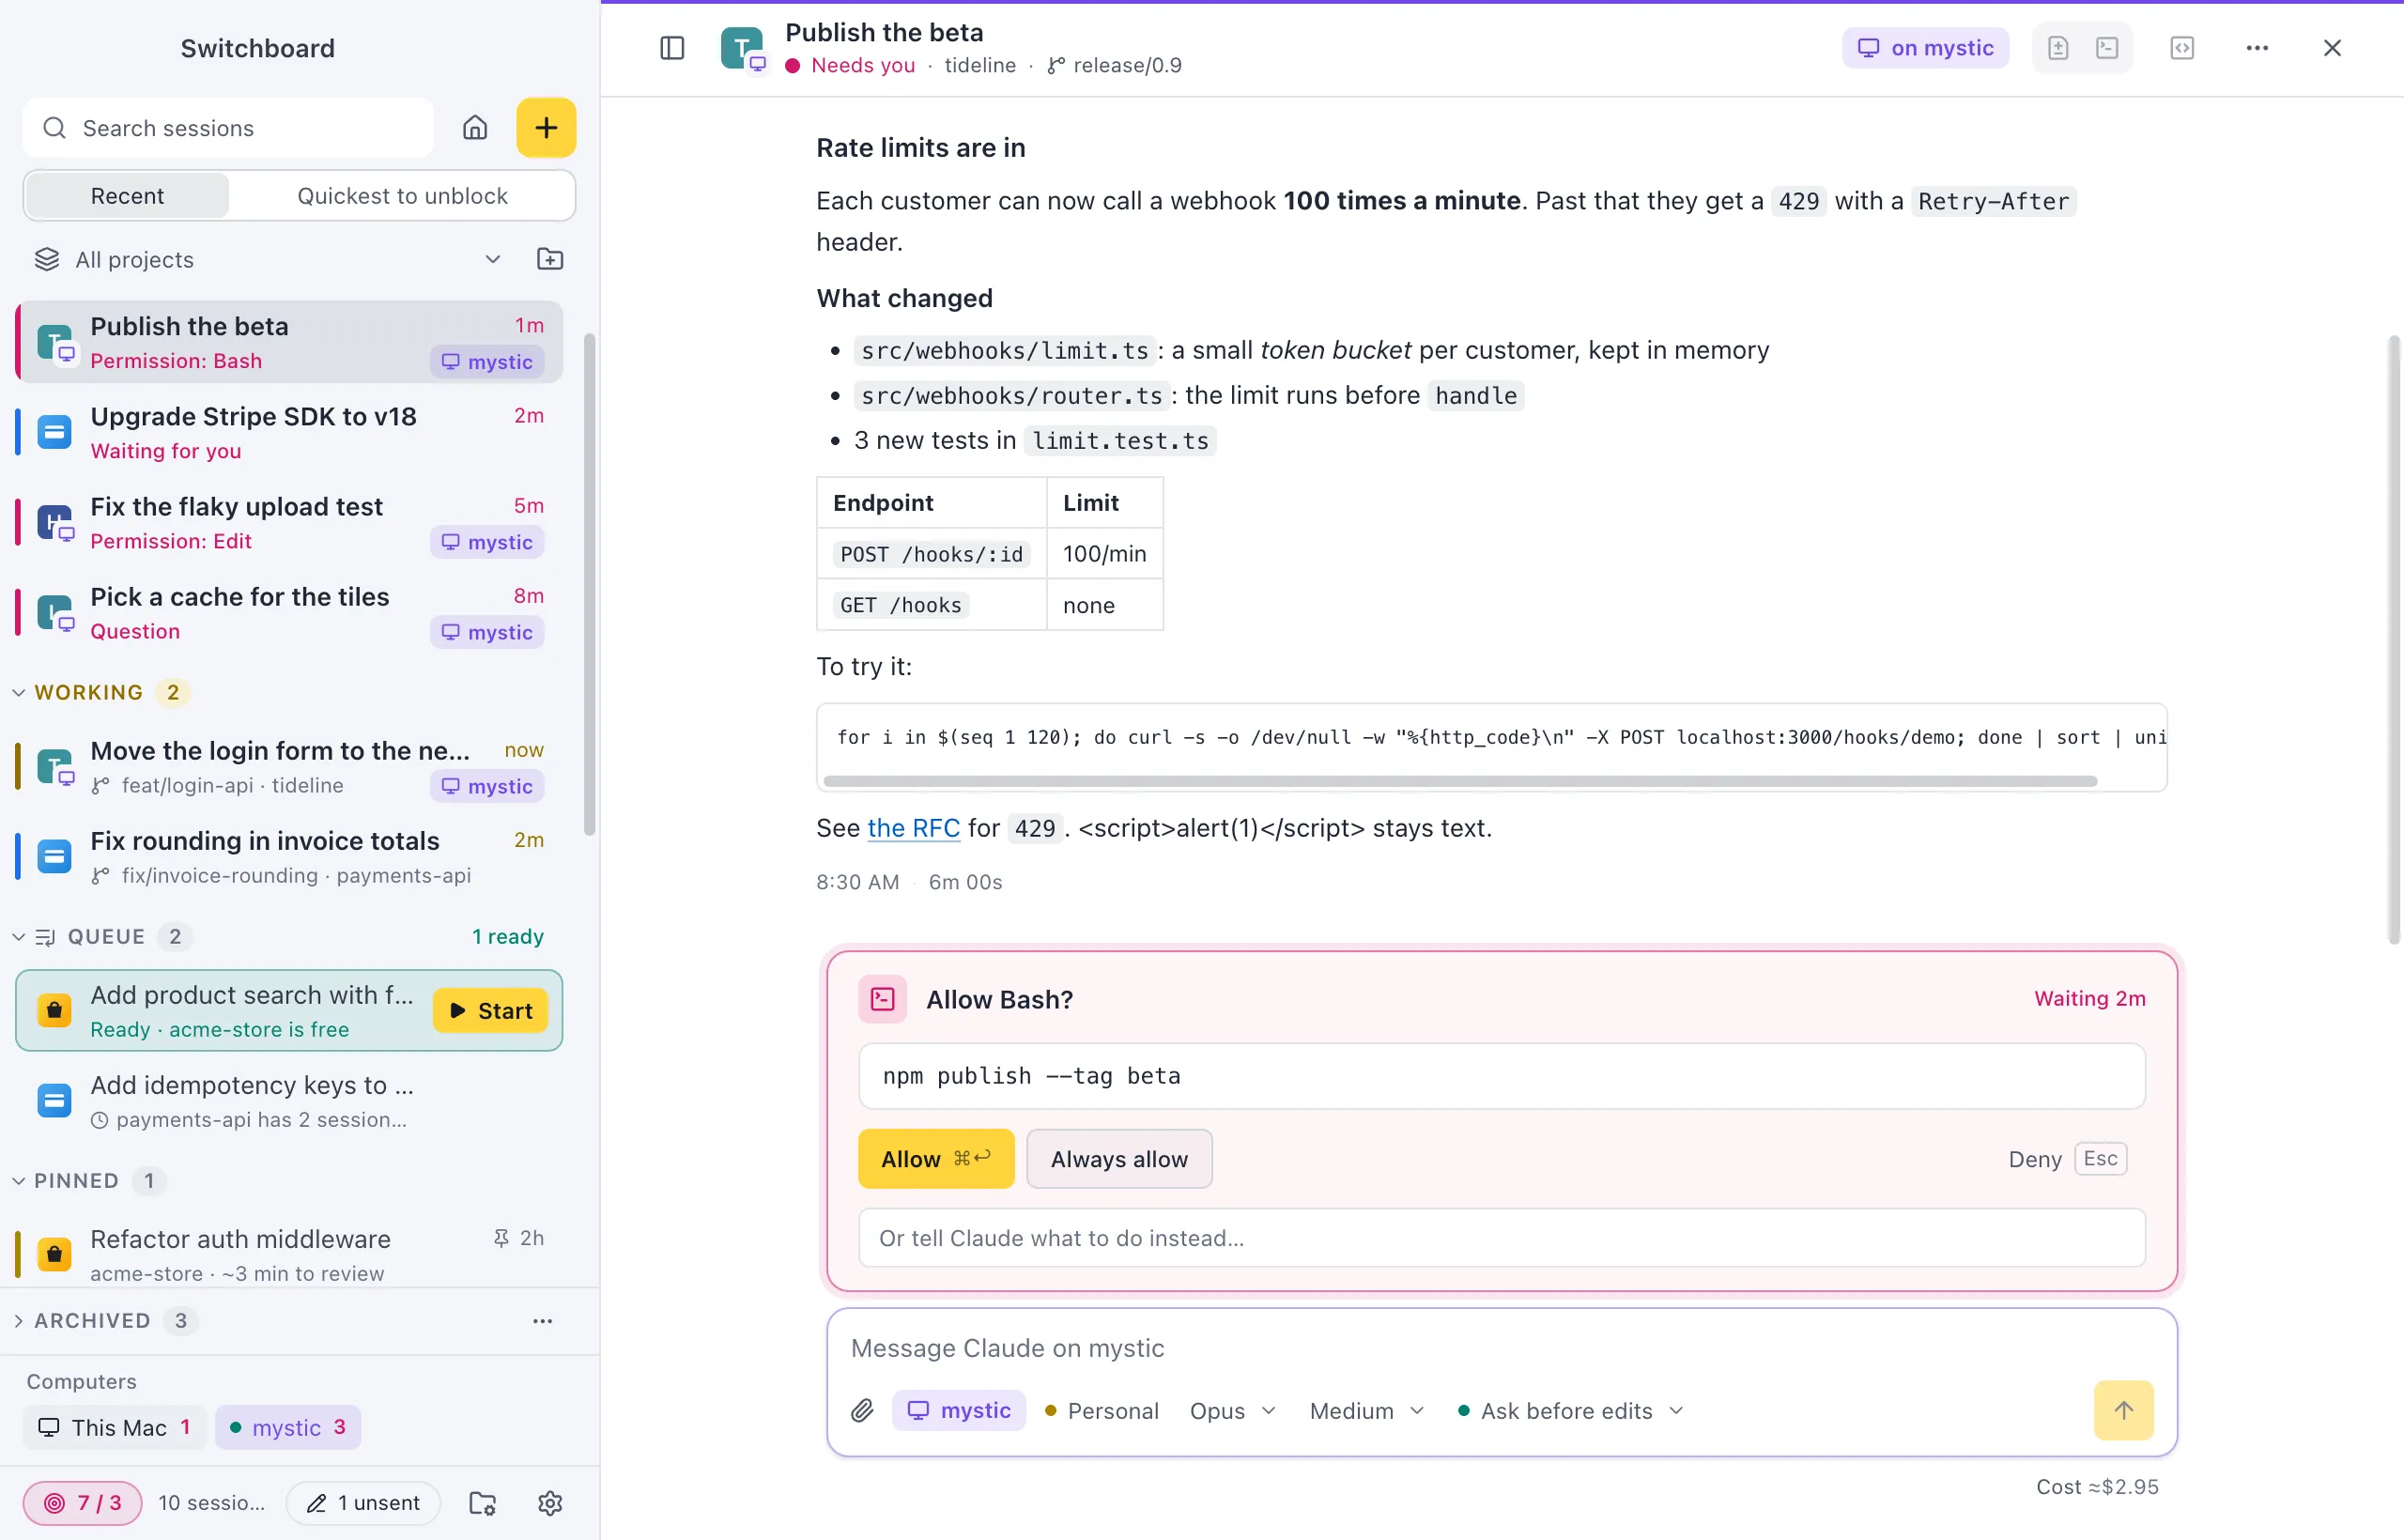Open the terminal icon in header

[2107, 48]
